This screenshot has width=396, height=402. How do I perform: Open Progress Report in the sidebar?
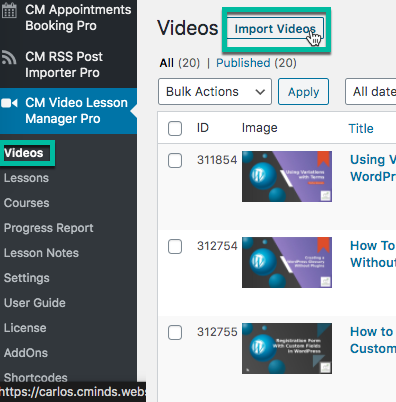pyautogui.click(x=49, y=228)
